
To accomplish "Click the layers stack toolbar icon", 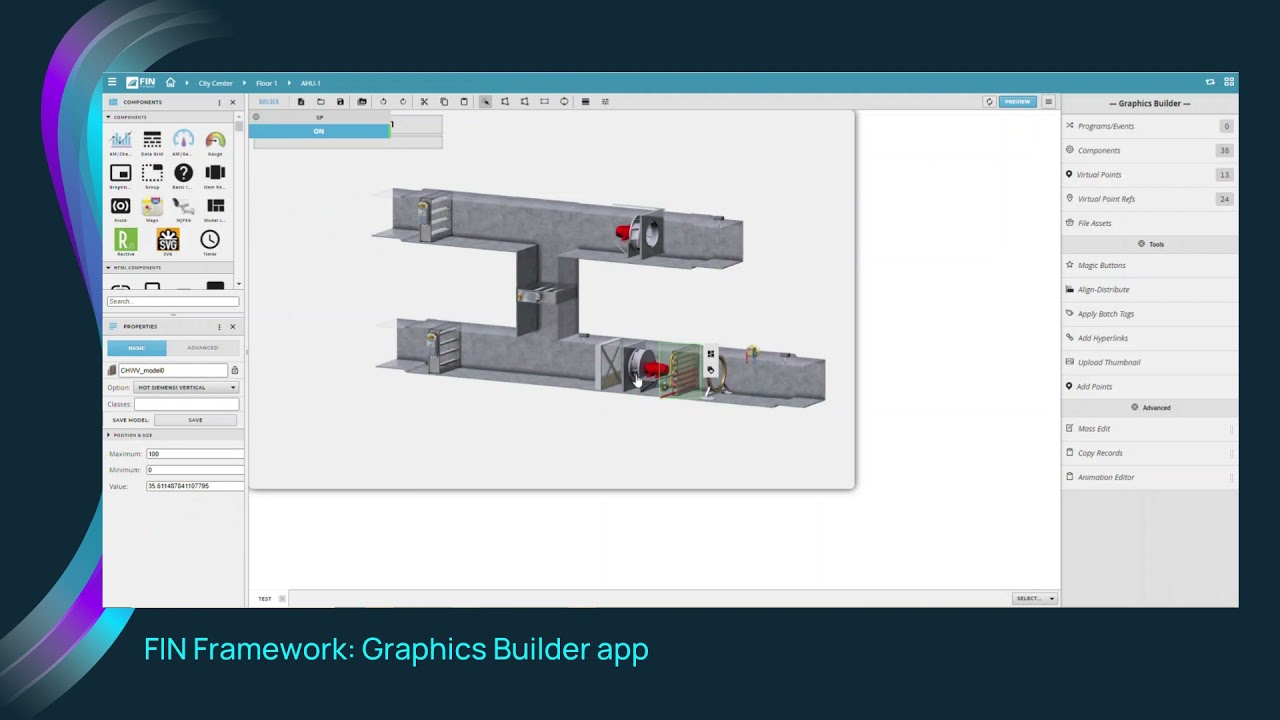I will (x=585, y=101).
